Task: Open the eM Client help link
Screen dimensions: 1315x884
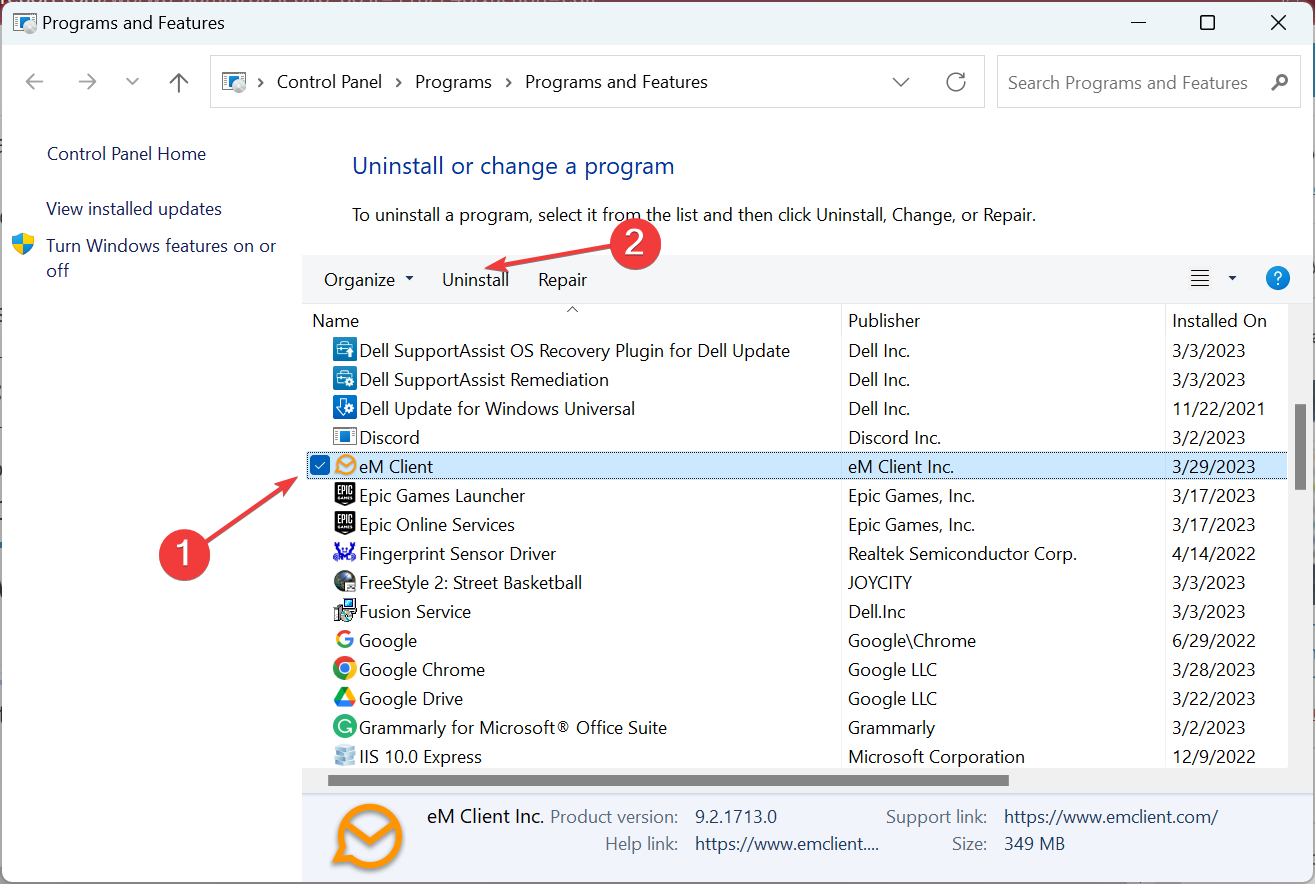Action: pyautogui.click(x=787, y=843)
